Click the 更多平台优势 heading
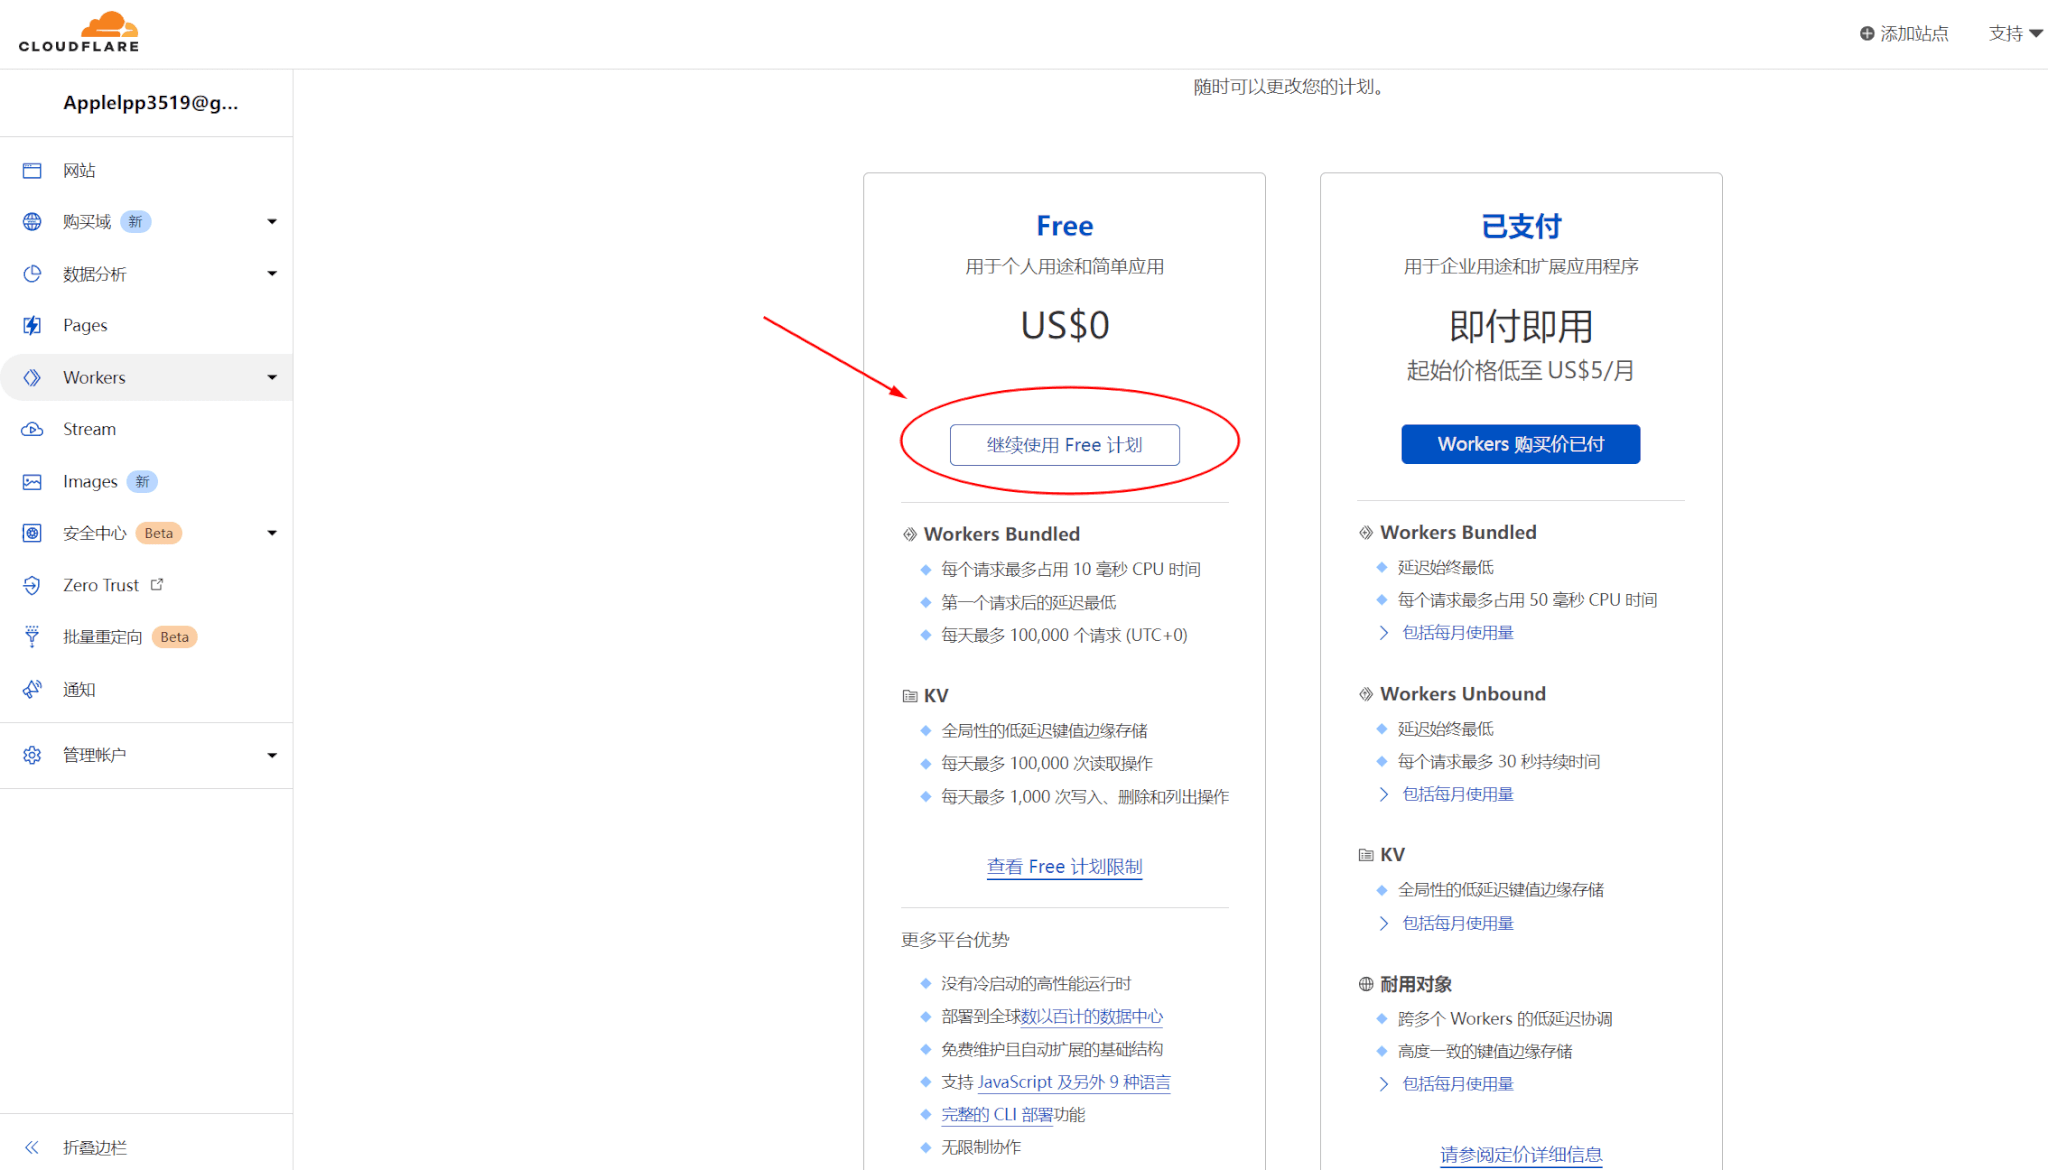The height and width of the screenshot is (1170, 2048). (x=955, y=940)
